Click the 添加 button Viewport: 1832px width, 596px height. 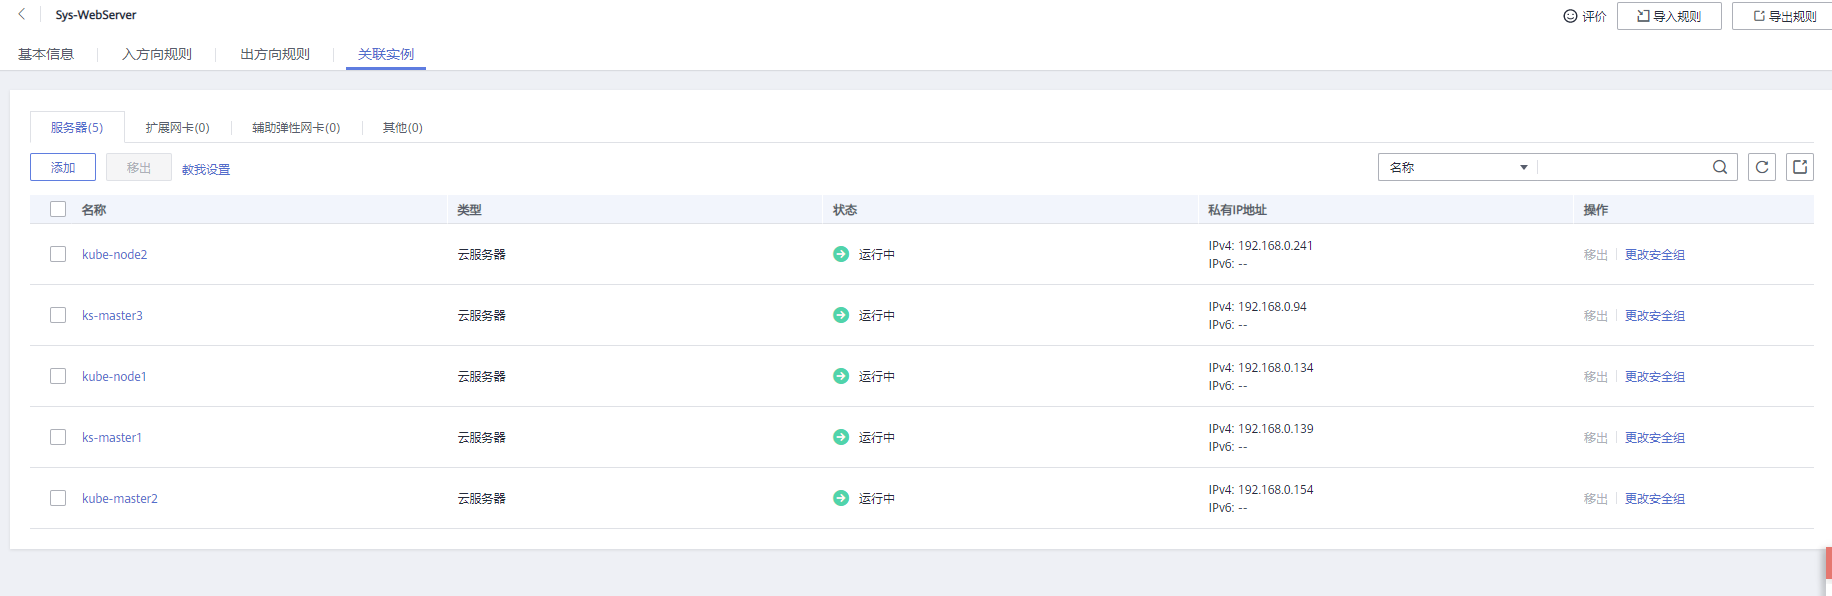(63, 167)
